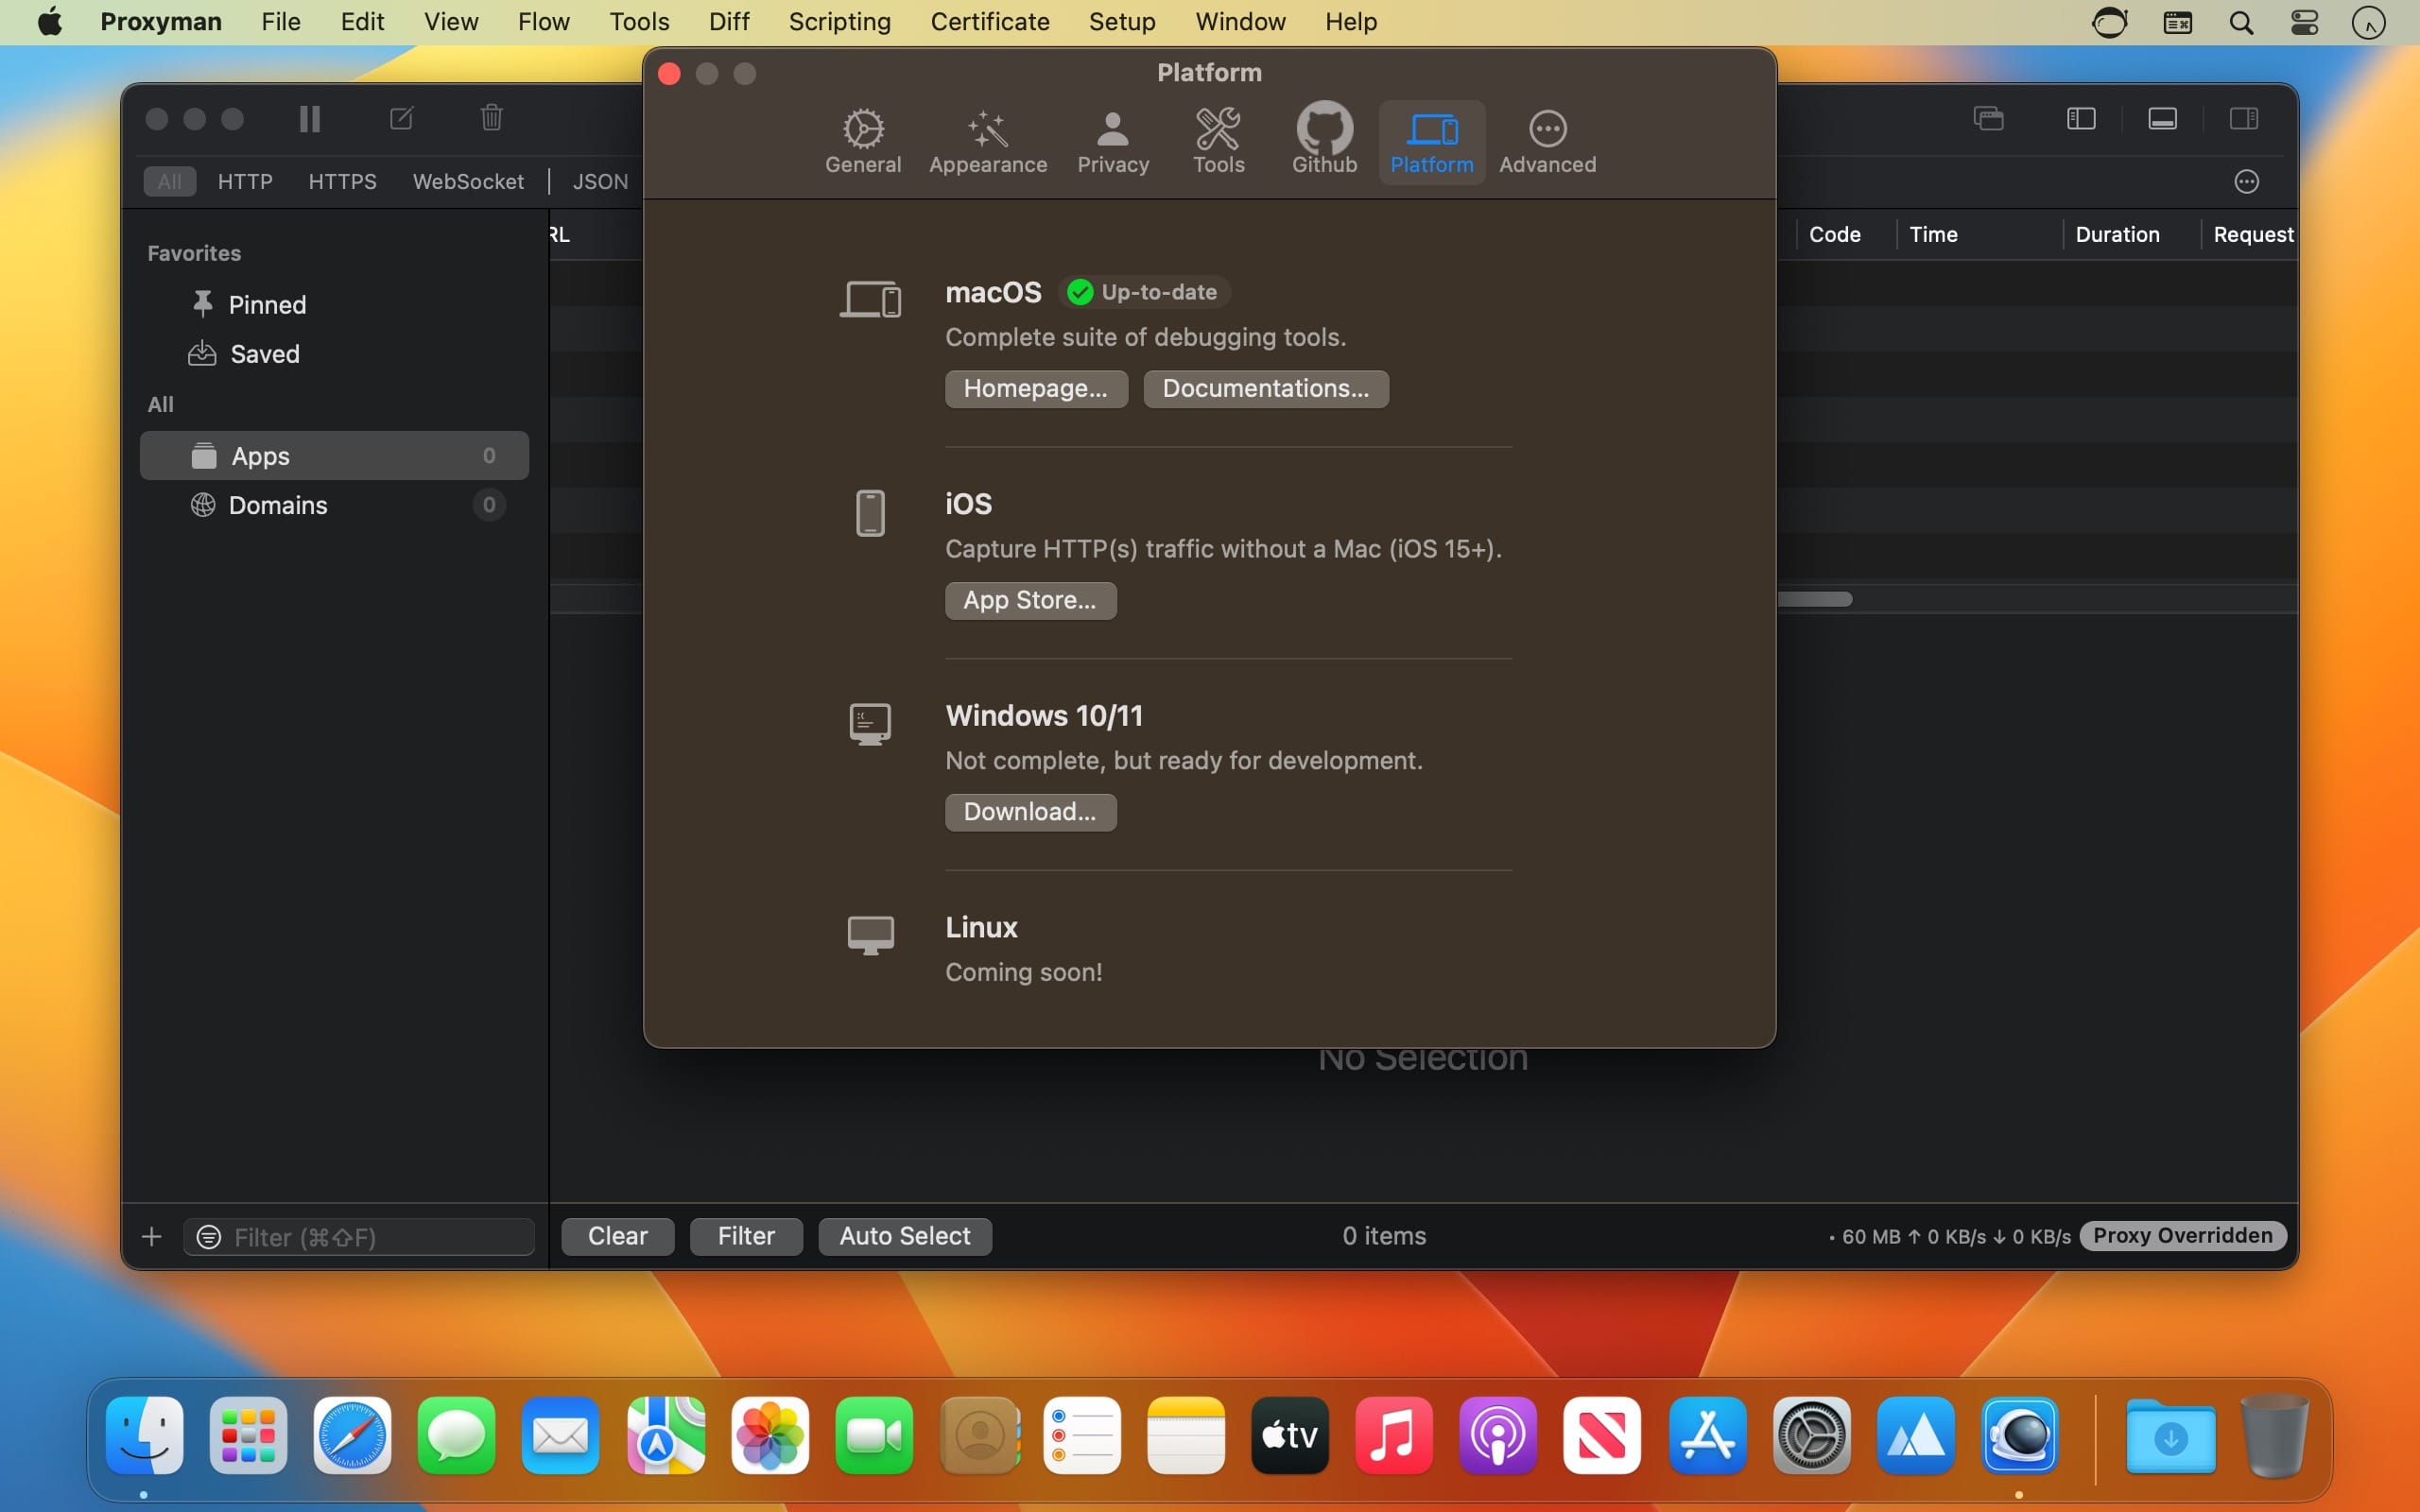Viewport: 2420px width, 1512px height.
Task: Click the Auto Select button
Action: pos(906,1235)
